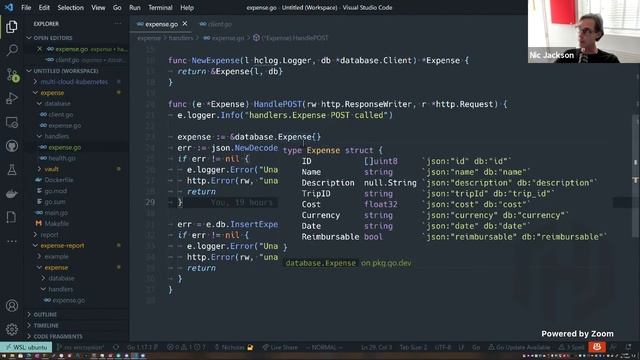
Task: Expand the report folder
Action: [x=49, y=235]
